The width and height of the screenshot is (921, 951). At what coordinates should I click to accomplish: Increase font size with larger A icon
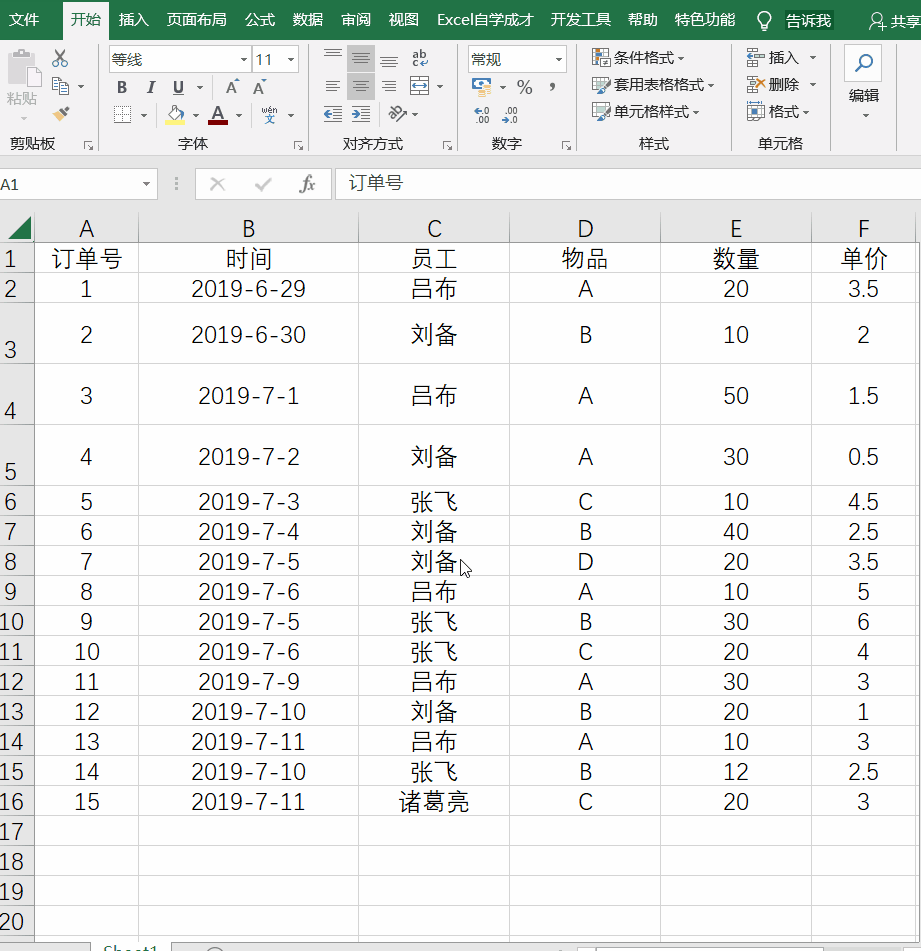pos(232,87)
